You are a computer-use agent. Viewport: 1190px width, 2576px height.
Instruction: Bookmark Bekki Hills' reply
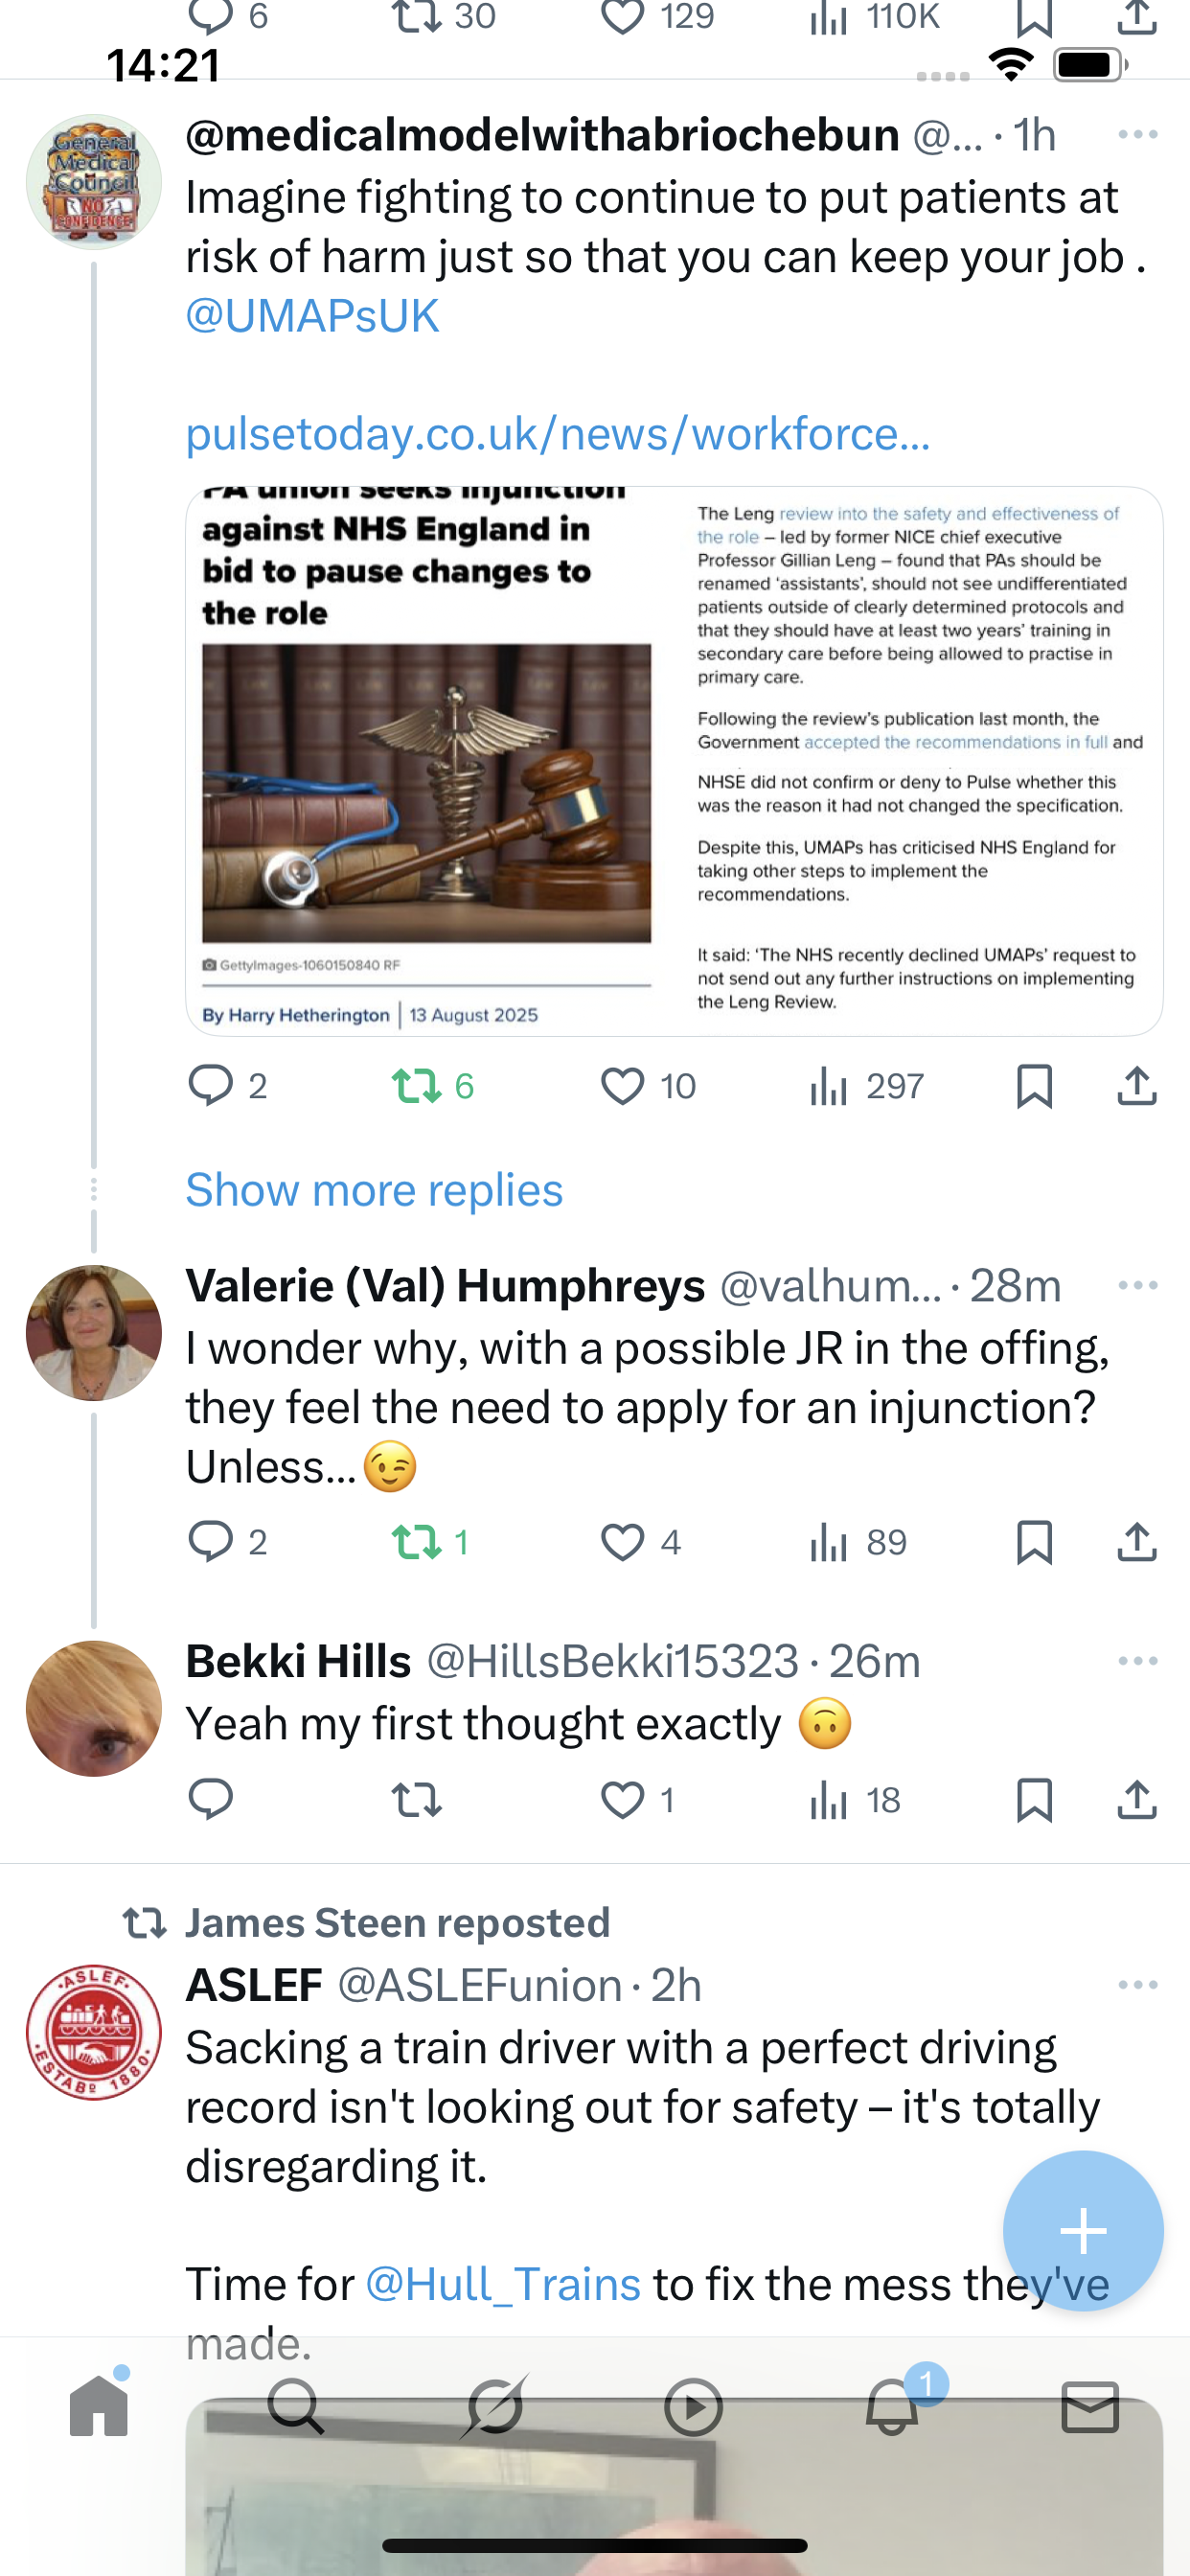point(1034,1800)
